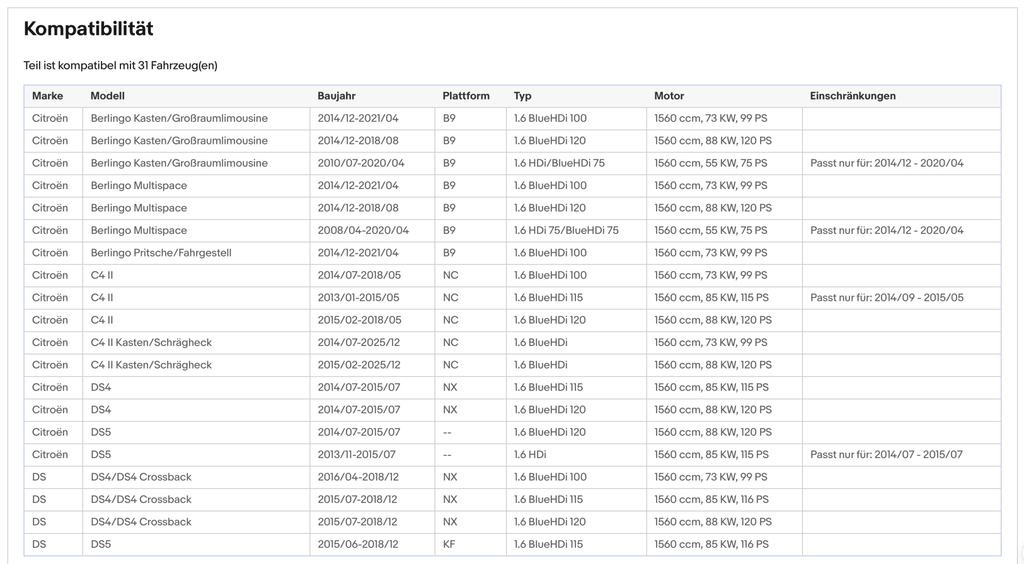Click Typ '1.6 BlueHDi 115' in DS4/DS4 Crossback row
Viewport: 1024px width, 564px height.
tap(549, 499)
